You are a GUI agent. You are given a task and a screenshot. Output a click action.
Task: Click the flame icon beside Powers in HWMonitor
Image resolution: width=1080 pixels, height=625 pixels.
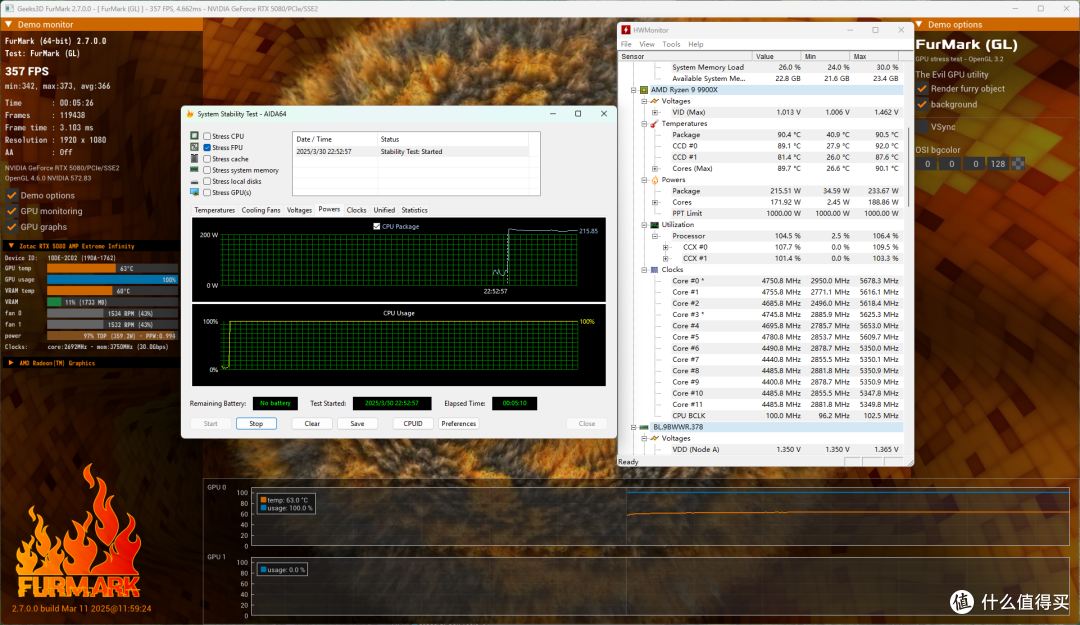click(x=654, y=180)
